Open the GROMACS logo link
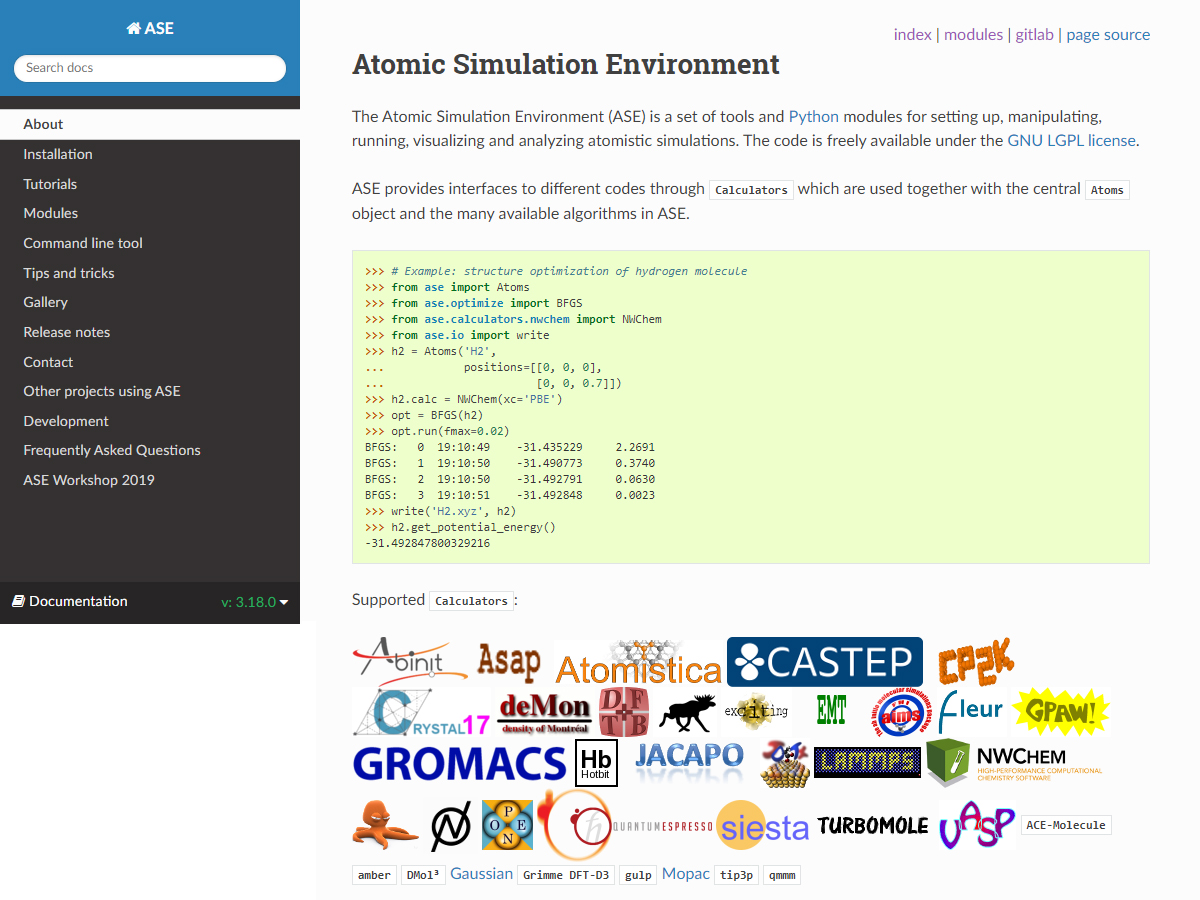 tap(459, 764)
